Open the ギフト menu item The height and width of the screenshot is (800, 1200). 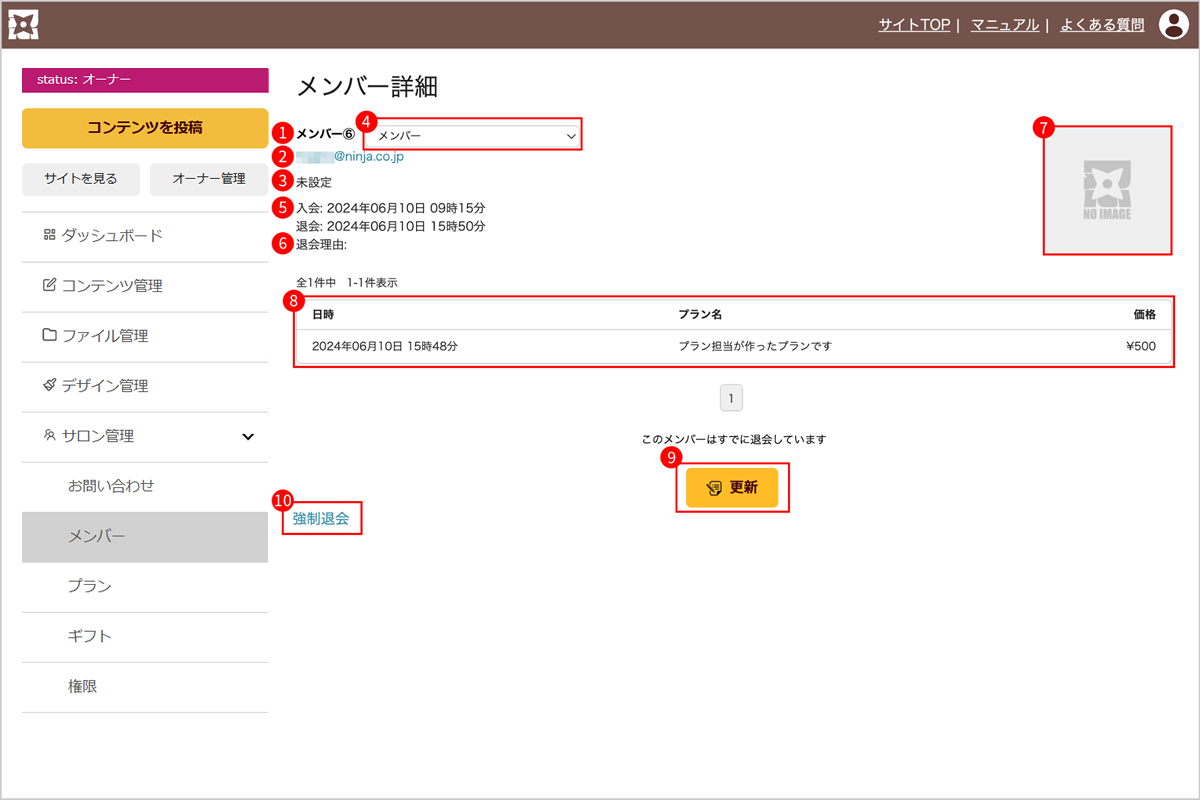pyautogui.click(x=89, y=637)
